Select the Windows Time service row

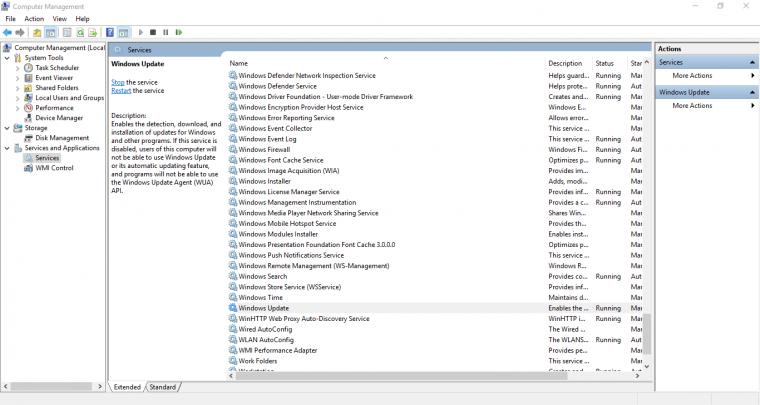435,297
